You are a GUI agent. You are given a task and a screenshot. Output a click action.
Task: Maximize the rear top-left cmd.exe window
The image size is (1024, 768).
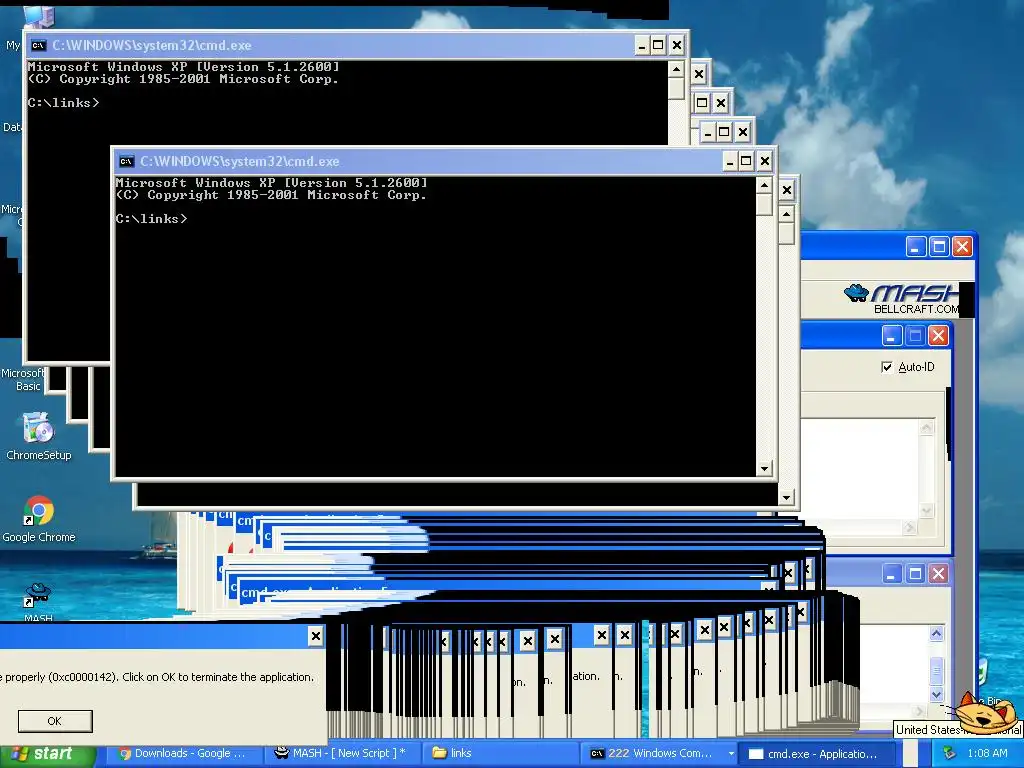point(658,45)
